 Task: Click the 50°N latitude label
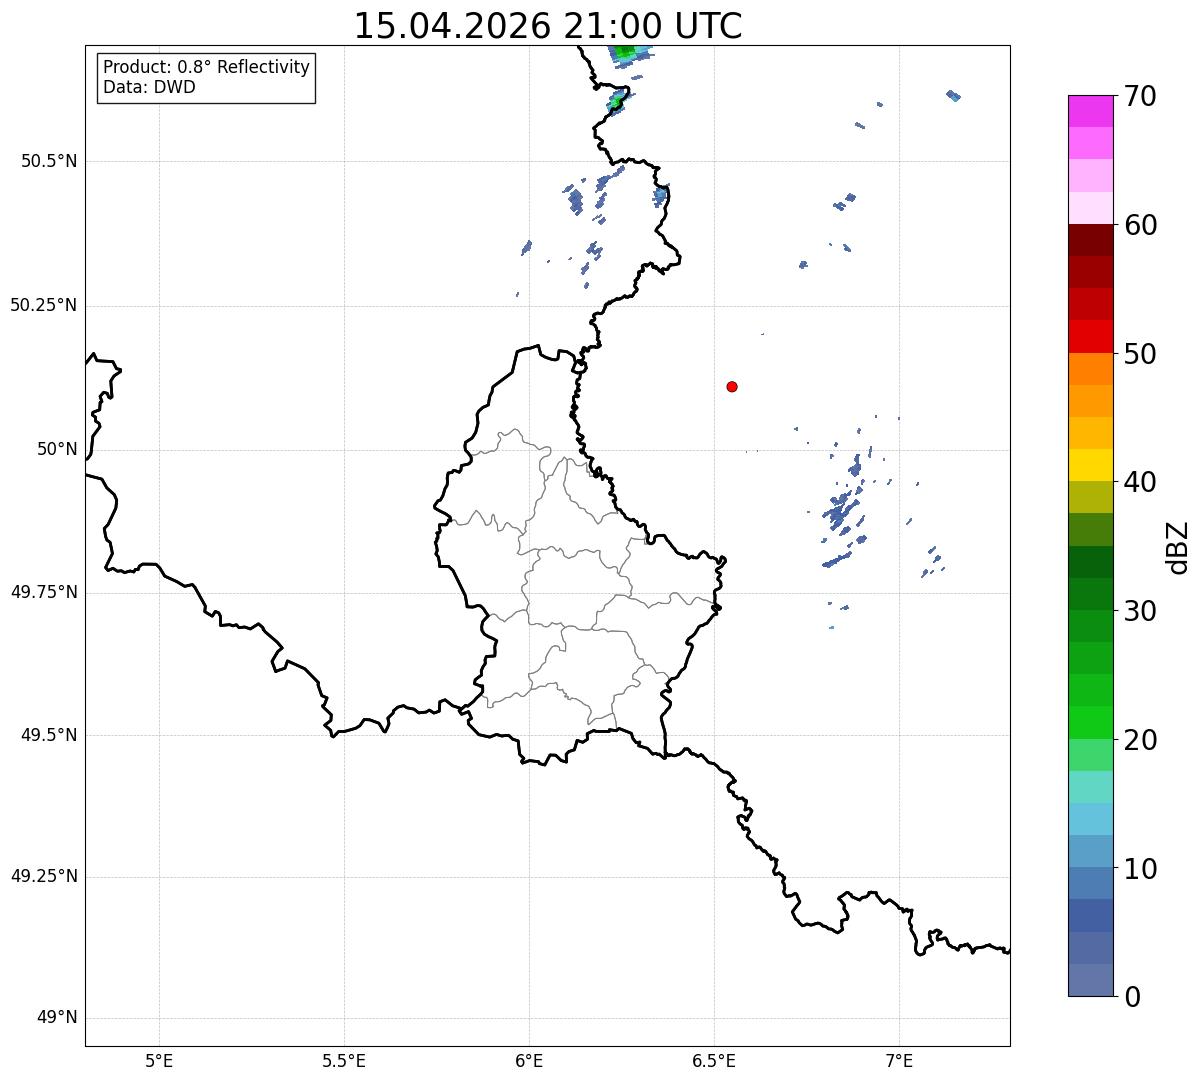(x=57, y=449)
